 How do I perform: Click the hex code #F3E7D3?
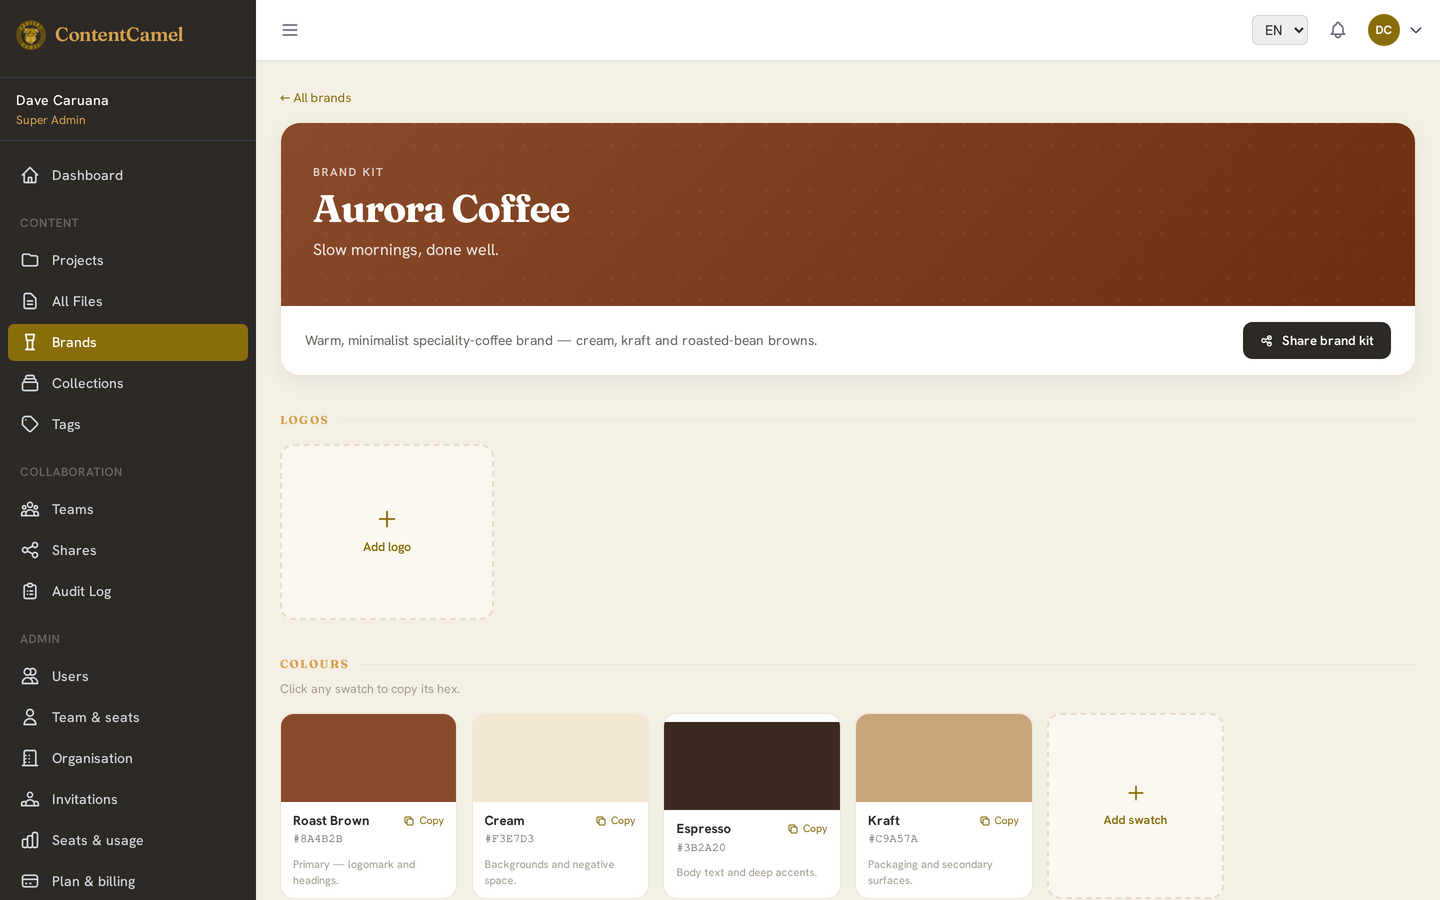[x=510, y=839]
